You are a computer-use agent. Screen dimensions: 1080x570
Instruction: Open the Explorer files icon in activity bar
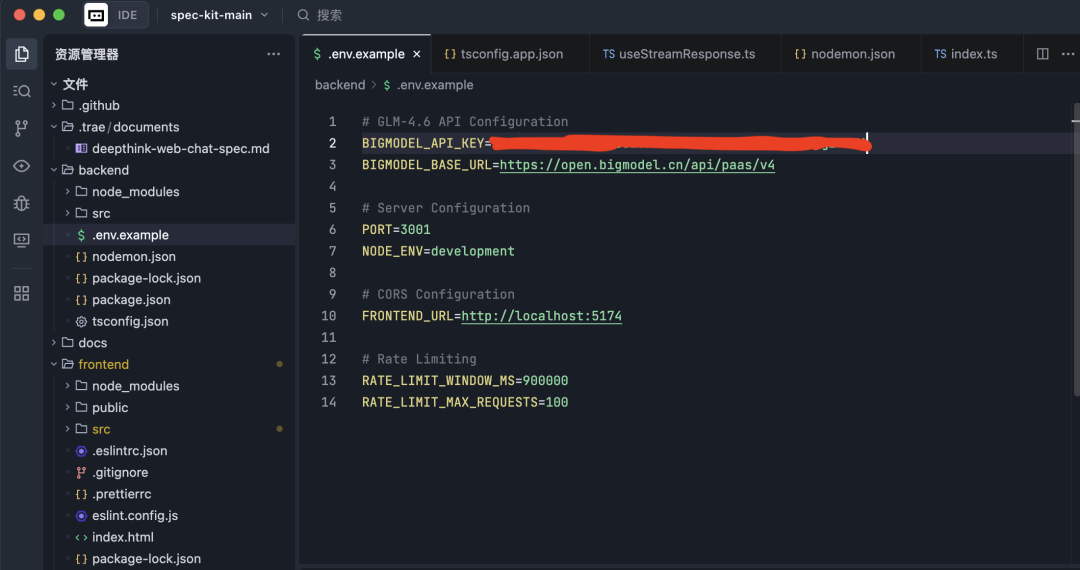click(x=22, y=54)
